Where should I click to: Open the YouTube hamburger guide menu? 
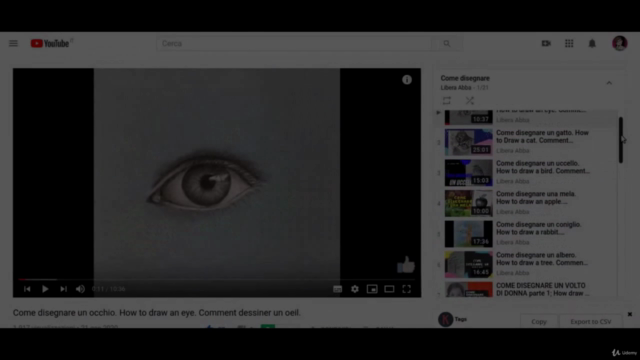(13, 43)
